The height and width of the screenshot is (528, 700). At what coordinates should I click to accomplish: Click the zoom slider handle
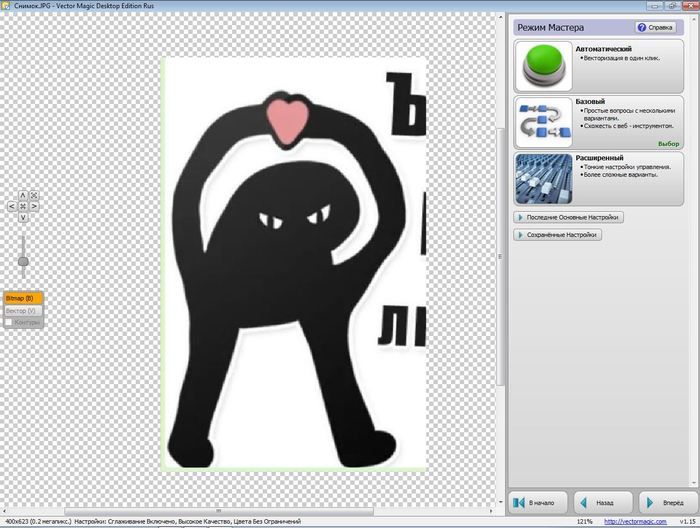23,261
